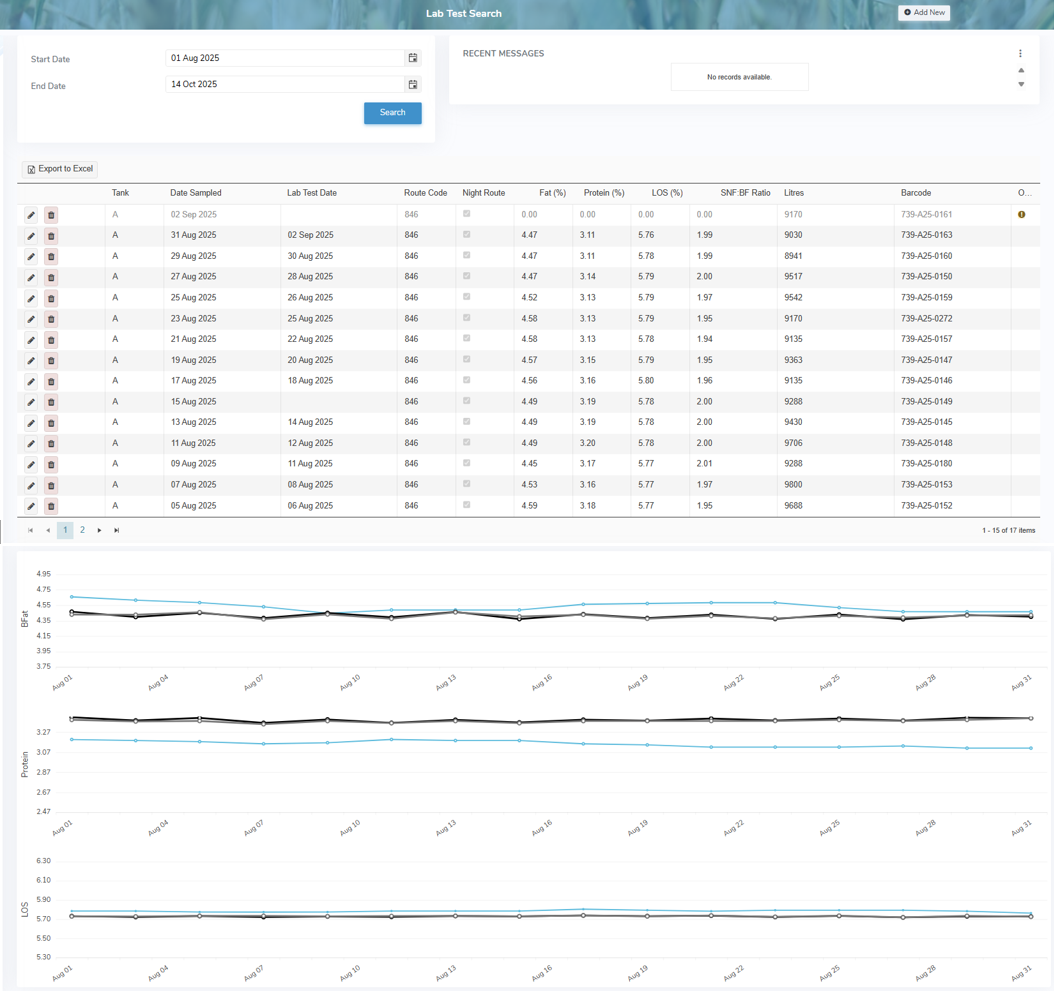The width and height of the screenshot is (1054, 991).
Task: Switch to page 2 of results
Action: pyautogui.click(x=82, y=531)
